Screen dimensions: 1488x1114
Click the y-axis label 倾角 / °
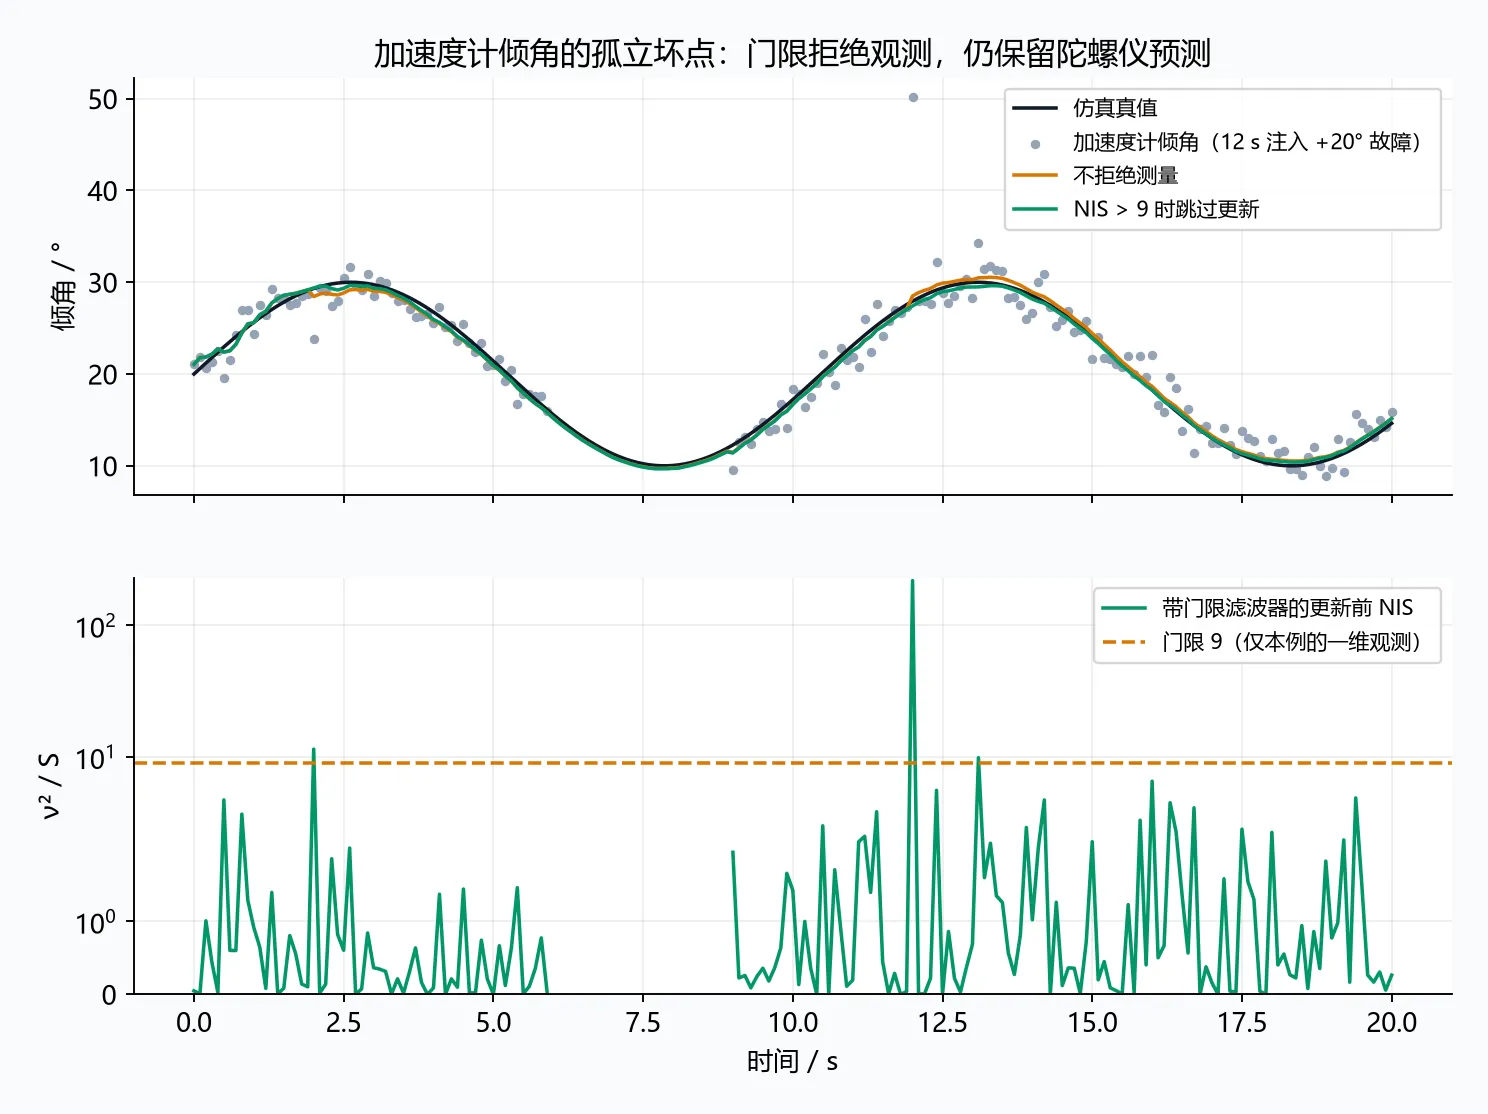tap(63, 286)
